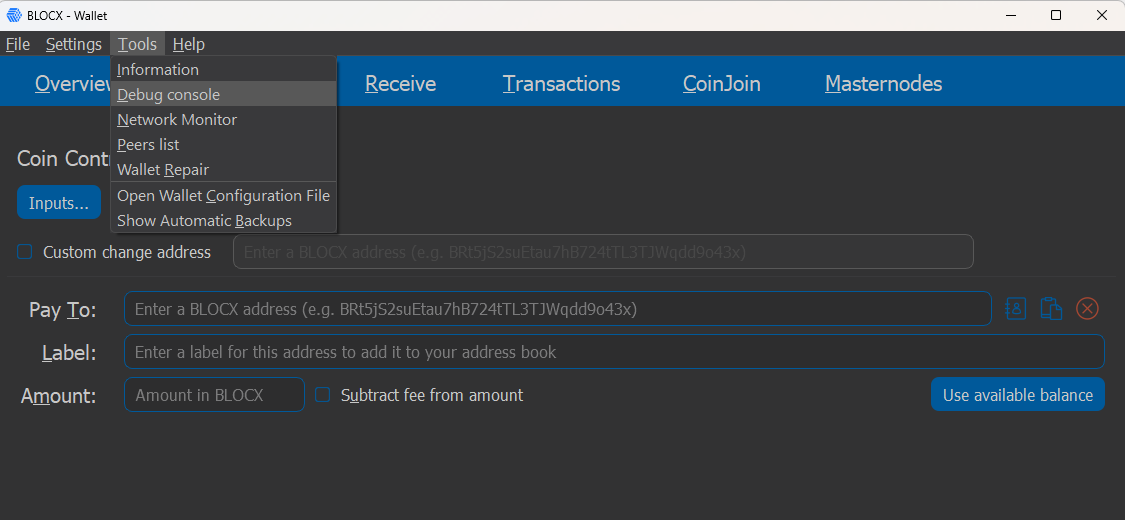This screenshot has width=1125, height=520.
Task: Maximize the BLOCX wallet window
Action: (1055, 15)
